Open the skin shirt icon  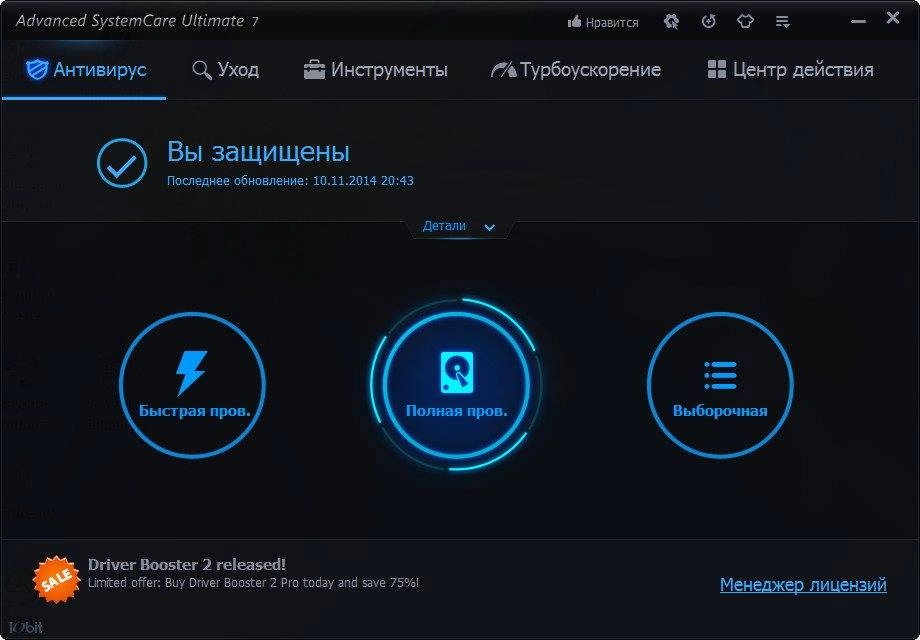[x=745, y=22]
